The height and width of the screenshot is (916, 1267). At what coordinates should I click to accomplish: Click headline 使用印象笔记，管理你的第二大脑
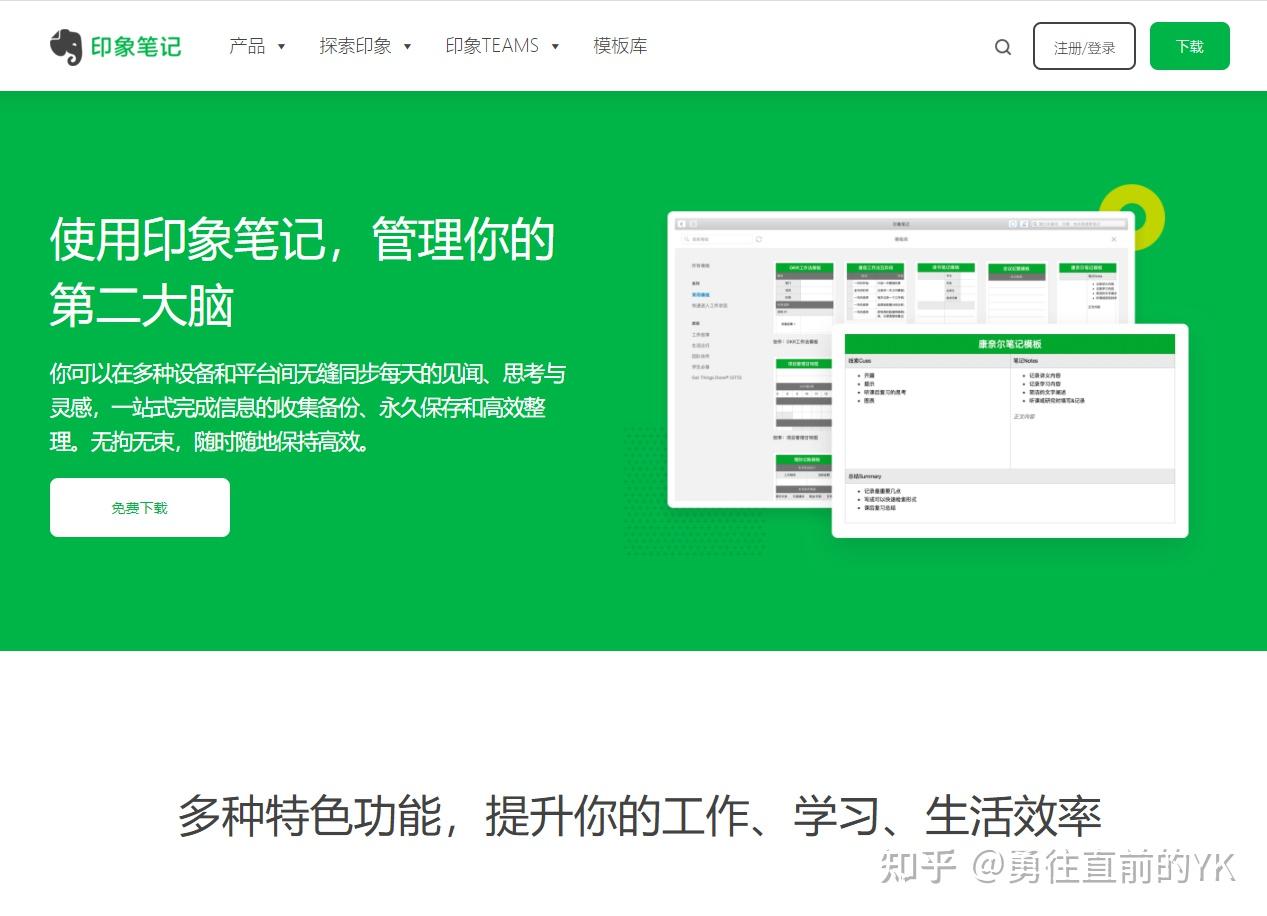pyautogui.click(x=302, y=271)
